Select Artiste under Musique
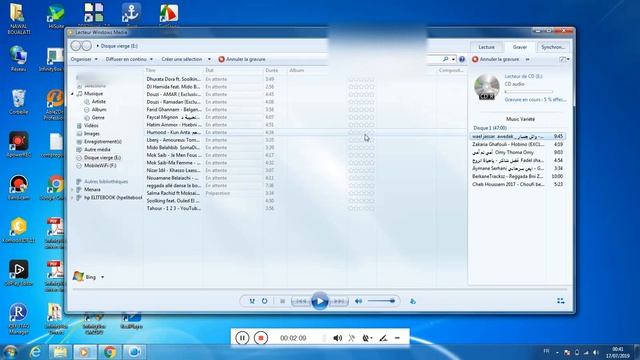 (x=95, y=102)
